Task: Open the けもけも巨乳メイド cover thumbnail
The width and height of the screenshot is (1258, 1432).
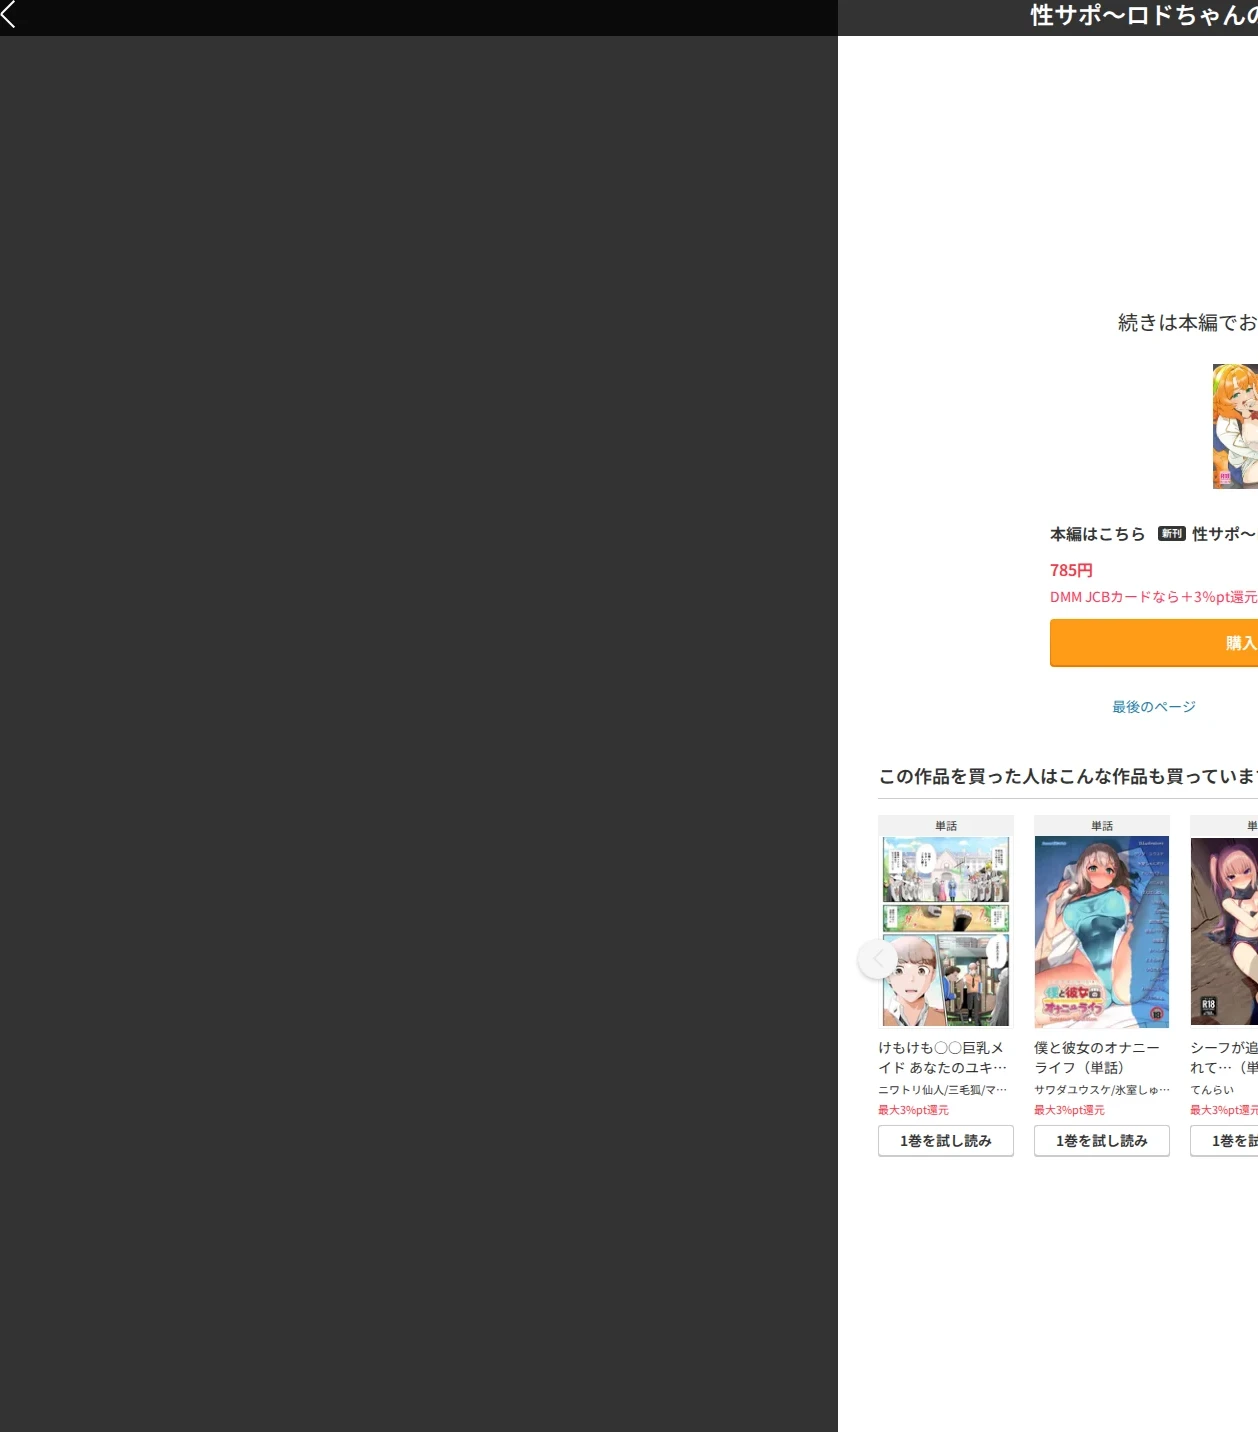Action: pos(946,932)
